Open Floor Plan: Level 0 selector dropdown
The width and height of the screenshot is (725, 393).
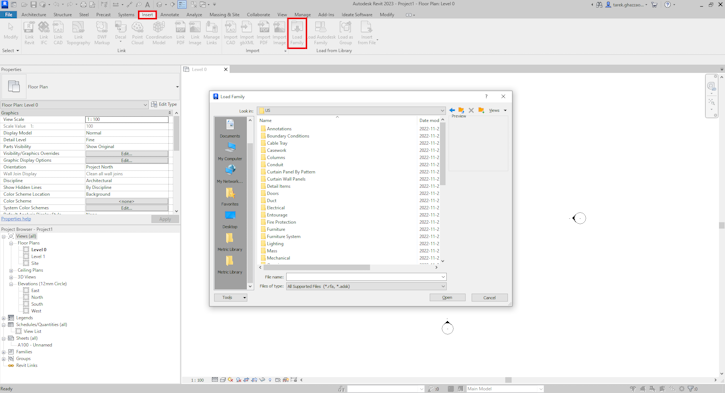[145, 105]
